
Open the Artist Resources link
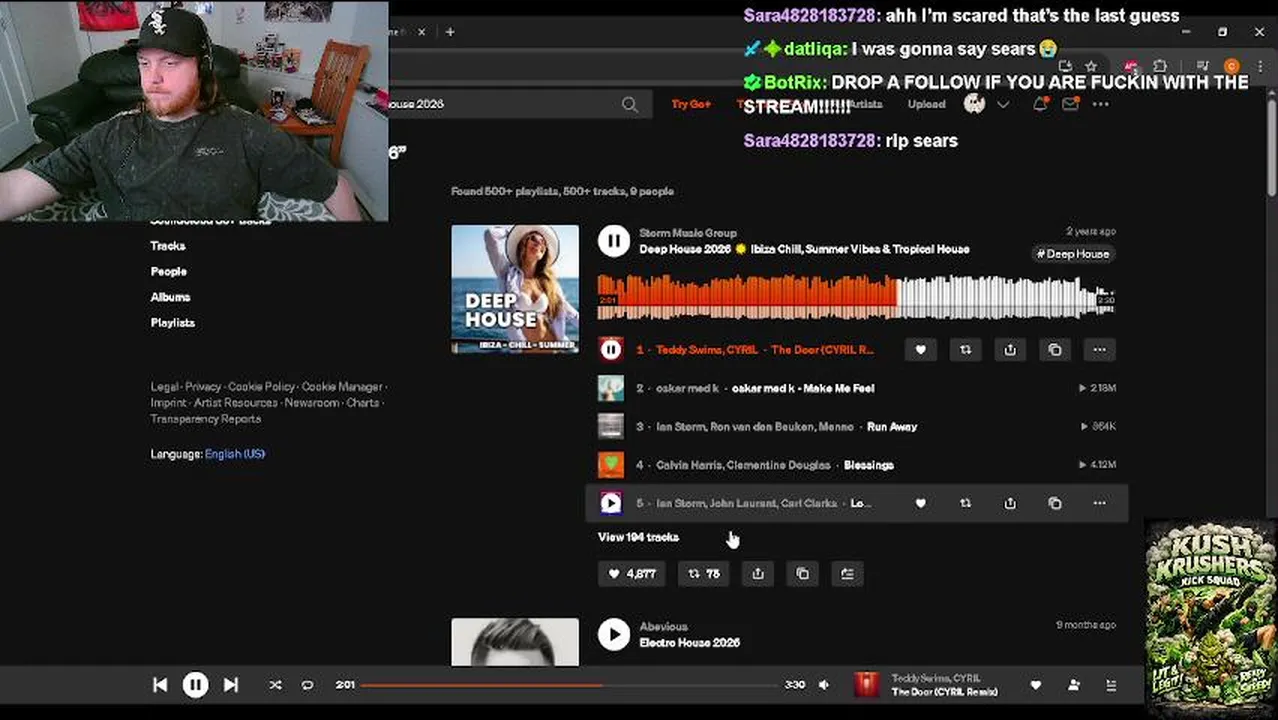[x=236, y=403]
